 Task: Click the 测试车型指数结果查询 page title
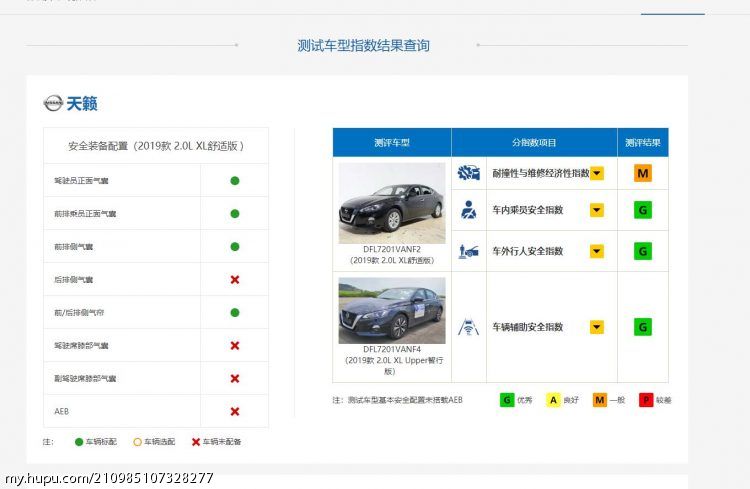[x=363, y=45]
